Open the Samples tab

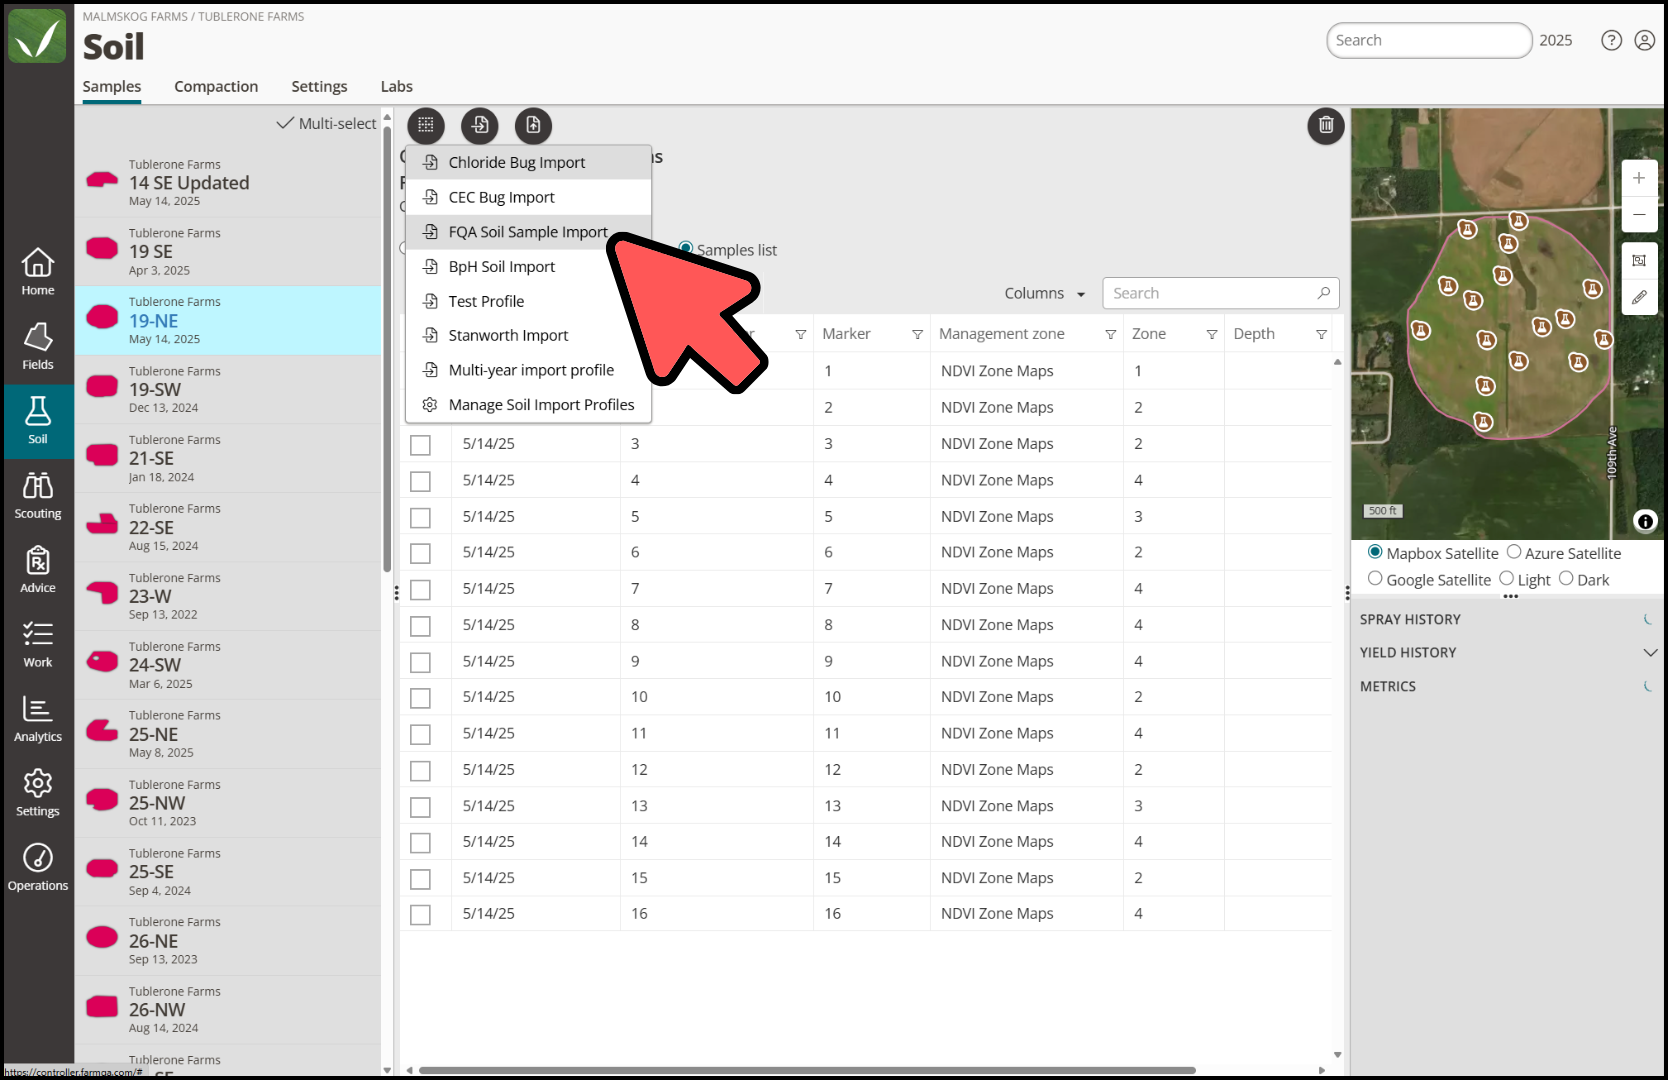pyautogui.click(x=111, y=86)
